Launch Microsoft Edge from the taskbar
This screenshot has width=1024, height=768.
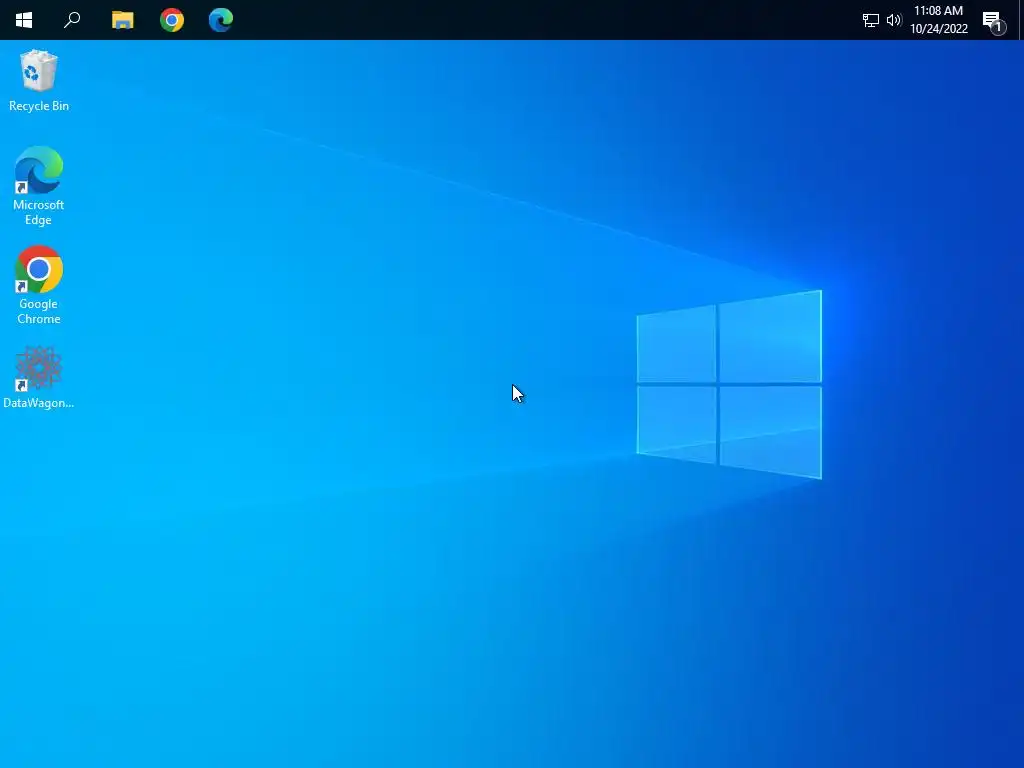(x=221, y=20)
